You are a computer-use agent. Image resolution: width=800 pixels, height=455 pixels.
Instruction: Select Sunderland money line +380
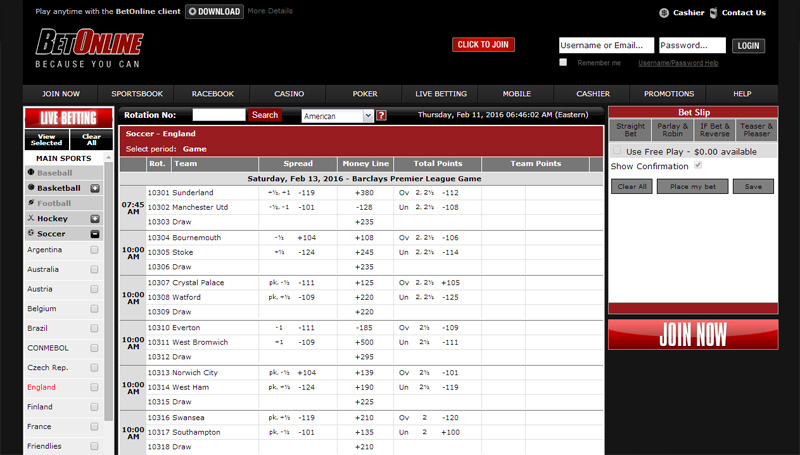coord(364,193)
